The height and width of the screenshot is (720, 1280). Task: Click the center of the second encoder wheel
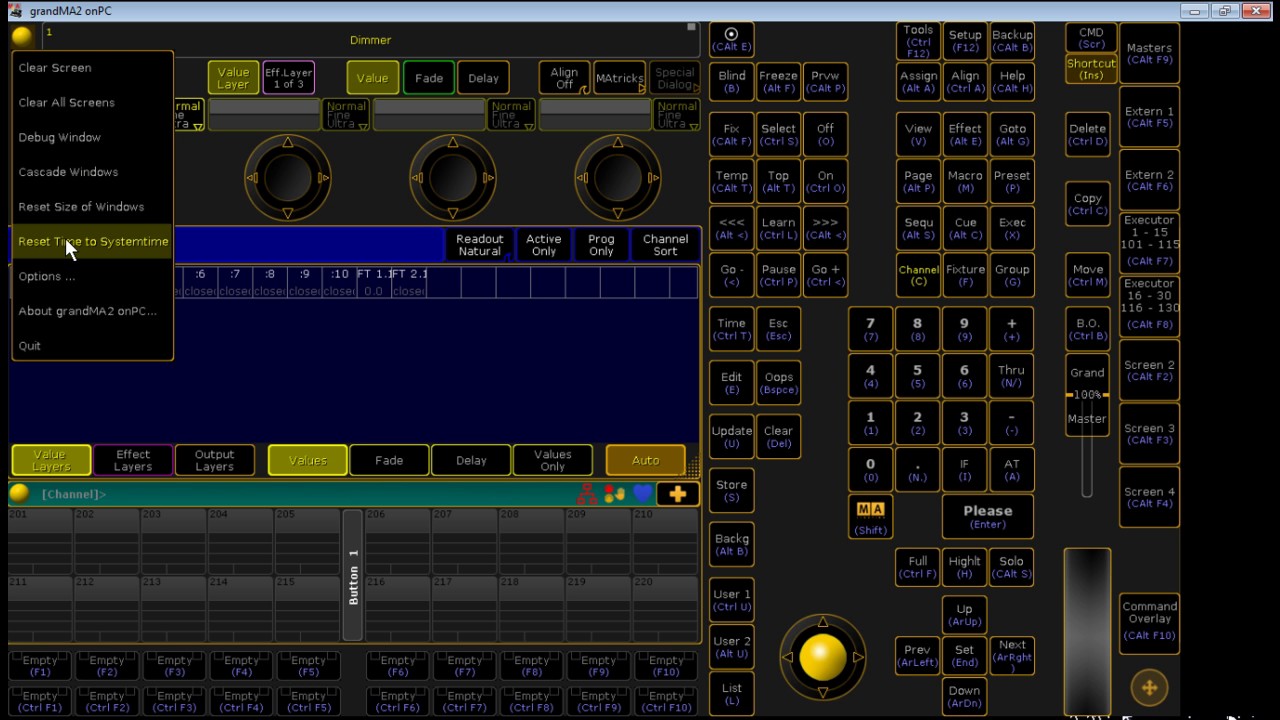pyautogui.click(x=452, y=178)
